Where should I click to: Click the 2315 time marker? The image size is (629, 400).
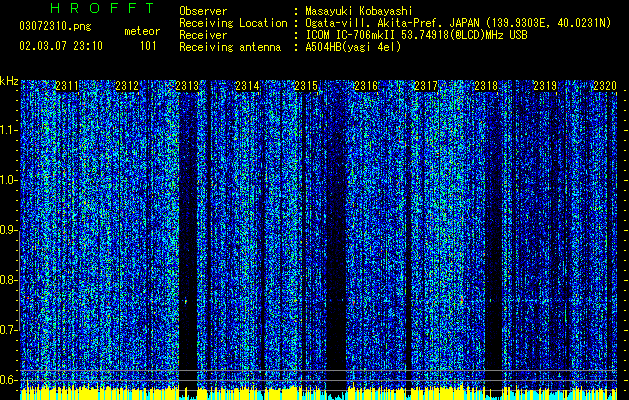tap(306, 86)
